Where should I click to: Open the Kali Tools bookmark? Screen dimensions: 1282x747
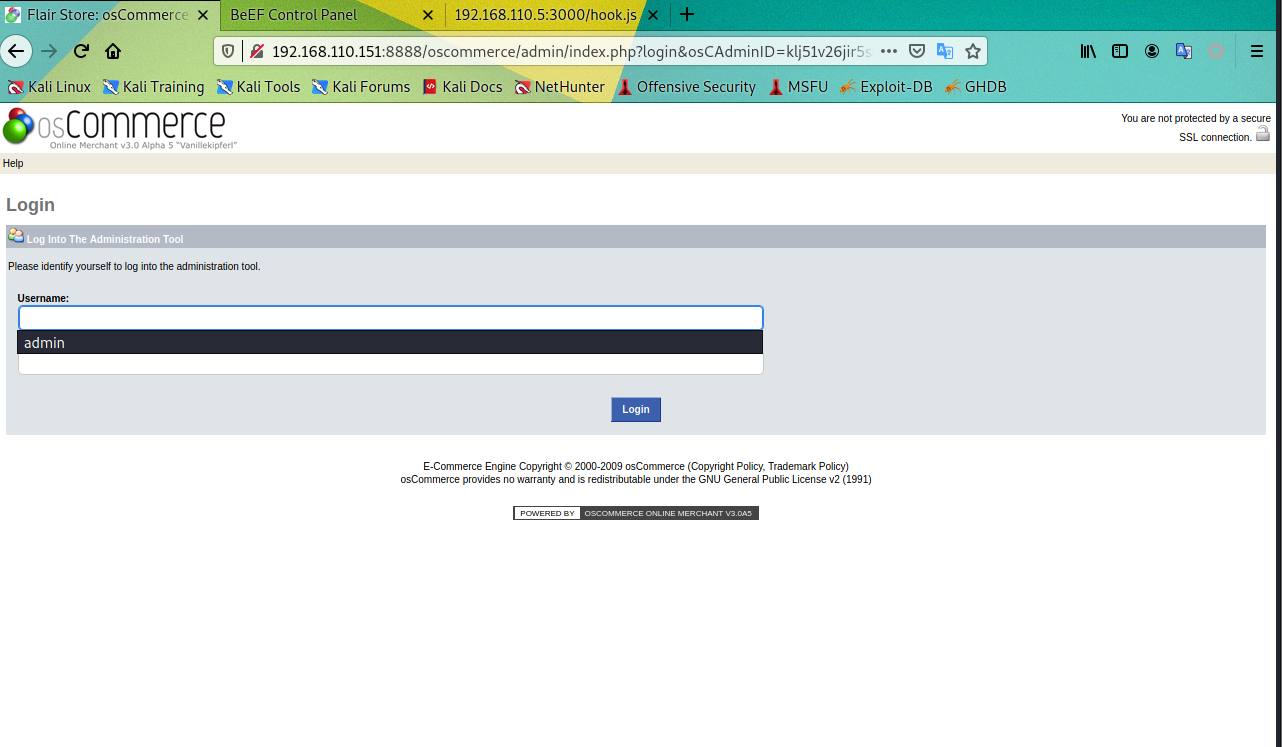[258, 87]
